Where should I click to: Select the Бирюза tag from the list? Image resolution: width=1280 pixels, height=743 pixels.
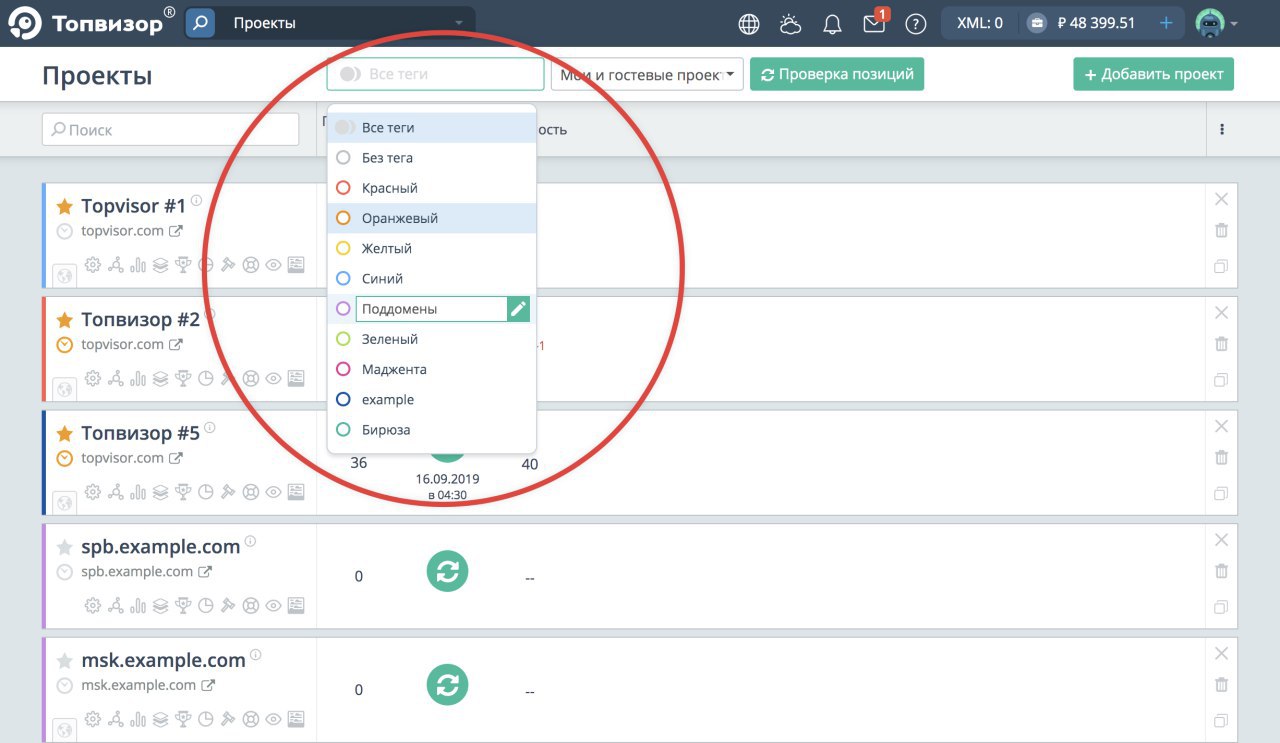point(432,430)
